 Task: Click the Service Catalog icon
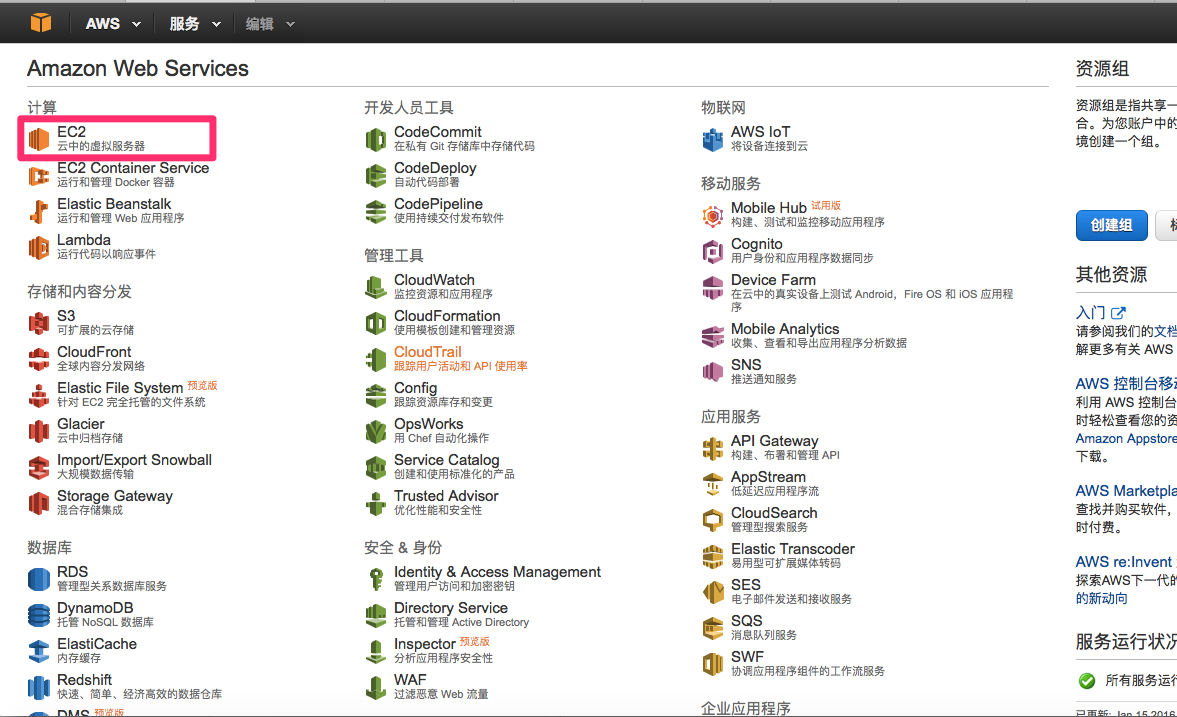(376, 467)
